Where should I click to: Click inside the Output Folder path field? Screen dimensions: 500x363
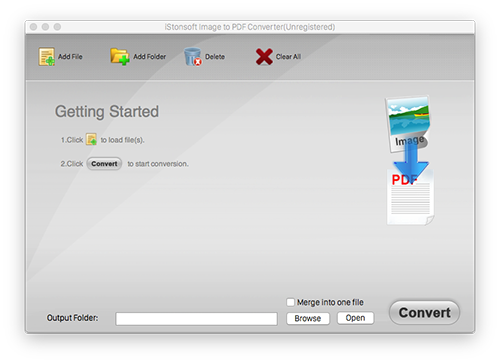(196, 319)
